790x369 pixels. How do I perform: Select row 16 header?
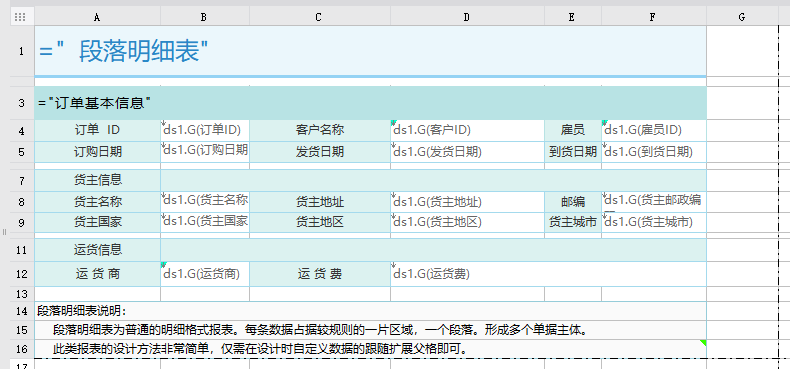click(x=22, y=348)
